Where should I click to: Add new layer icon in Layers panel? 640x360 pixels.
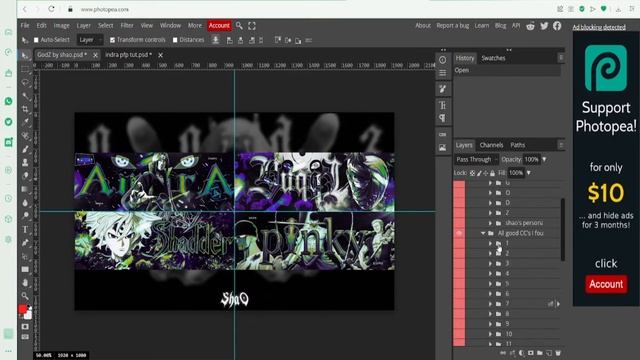(x=549, y=353)
